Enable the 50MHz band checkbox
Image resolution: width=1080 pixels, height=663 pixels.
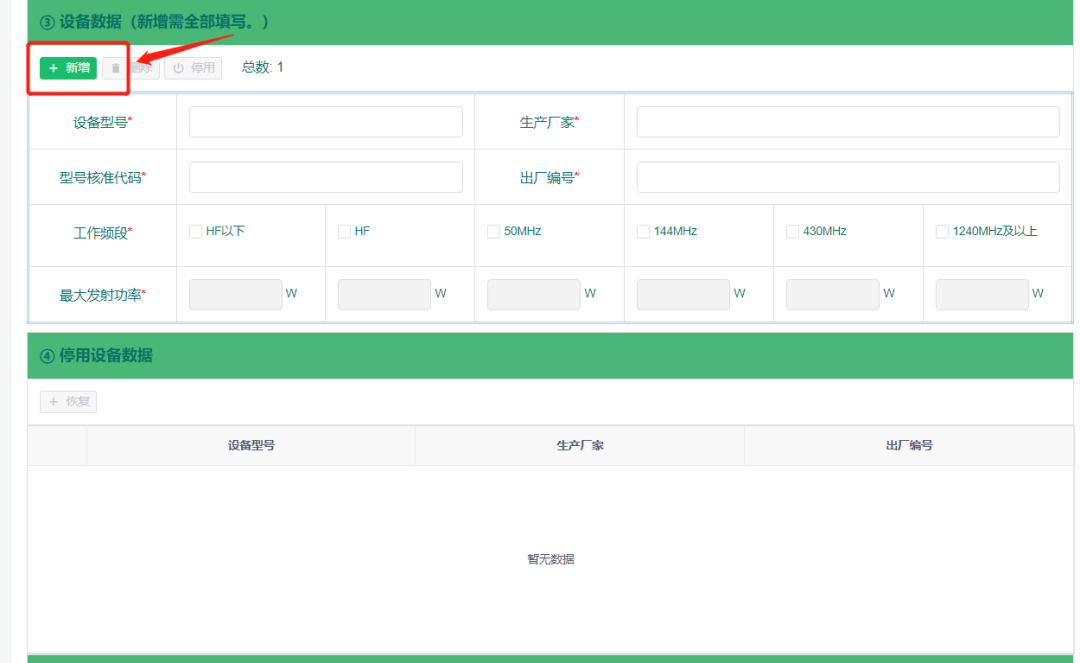[x=493, y=232]
